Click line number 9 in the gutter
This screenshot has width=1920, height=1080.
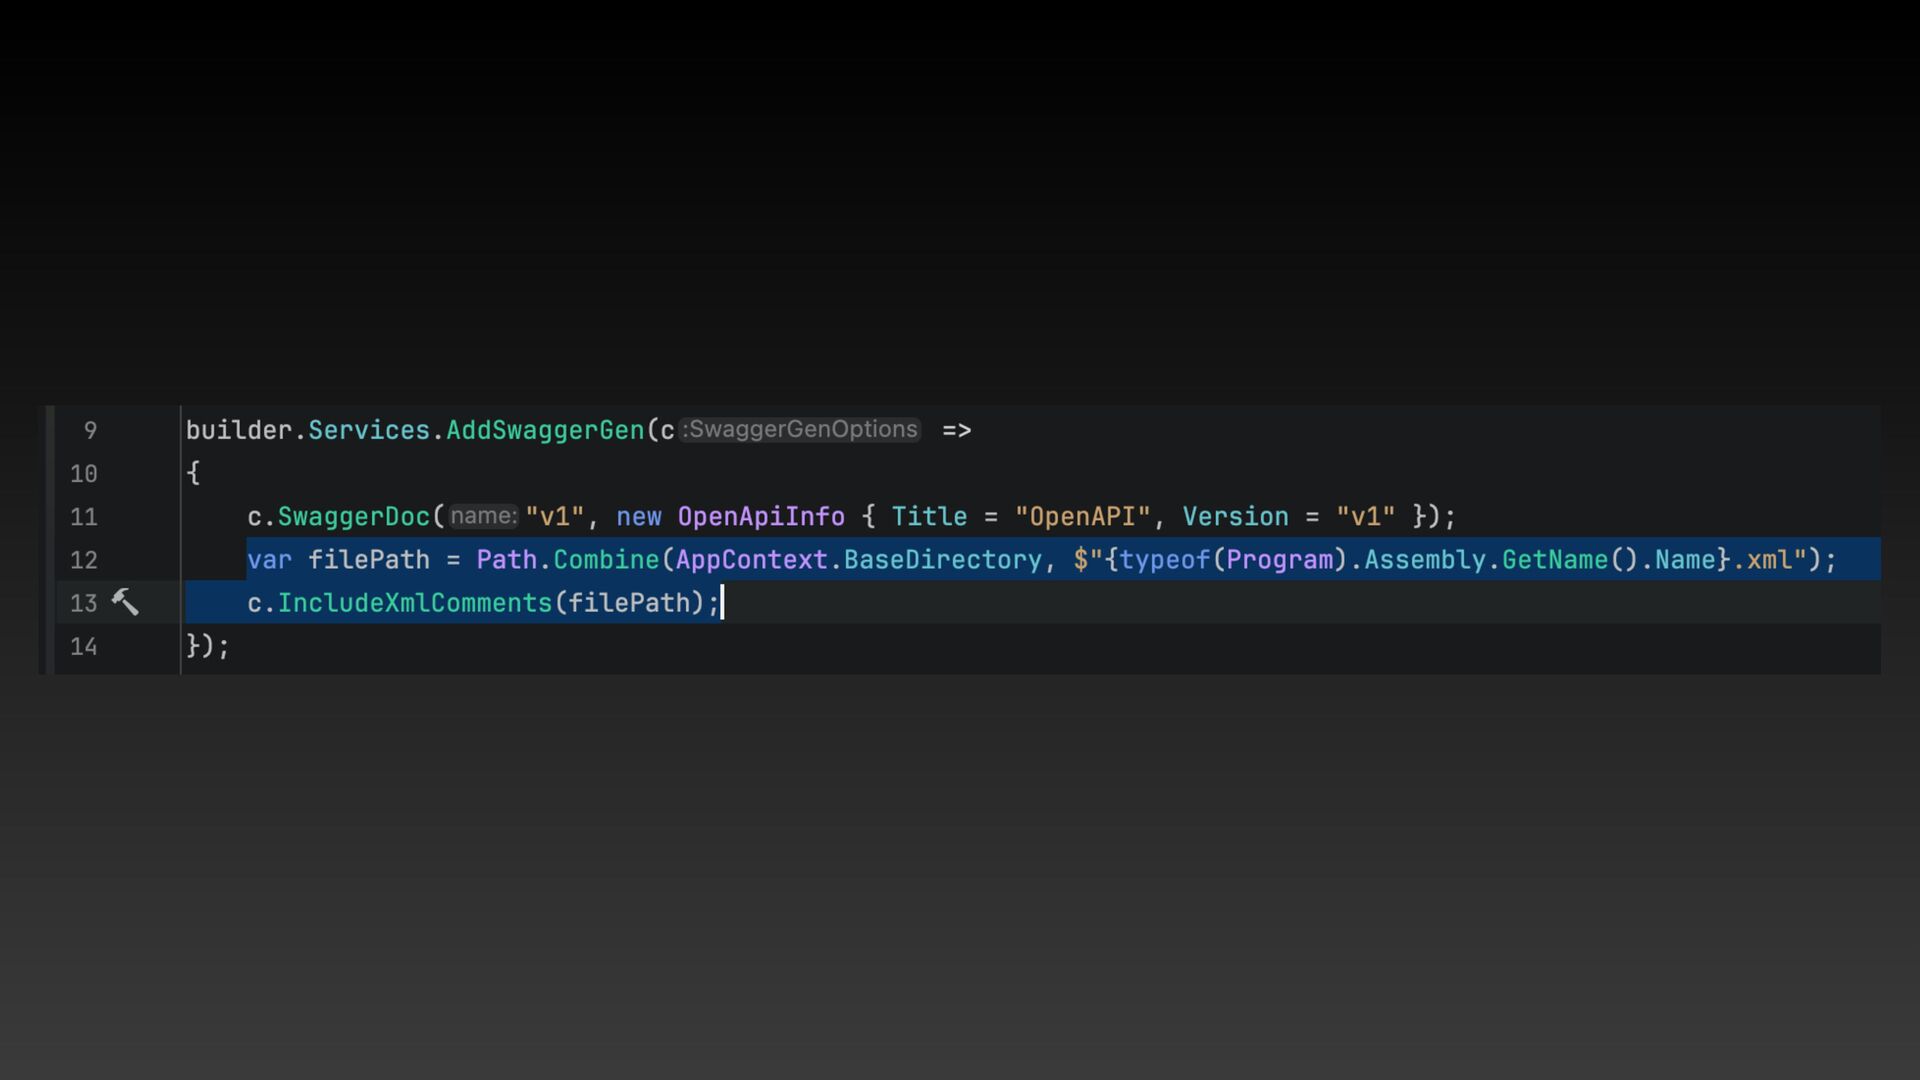pos(90,430)
